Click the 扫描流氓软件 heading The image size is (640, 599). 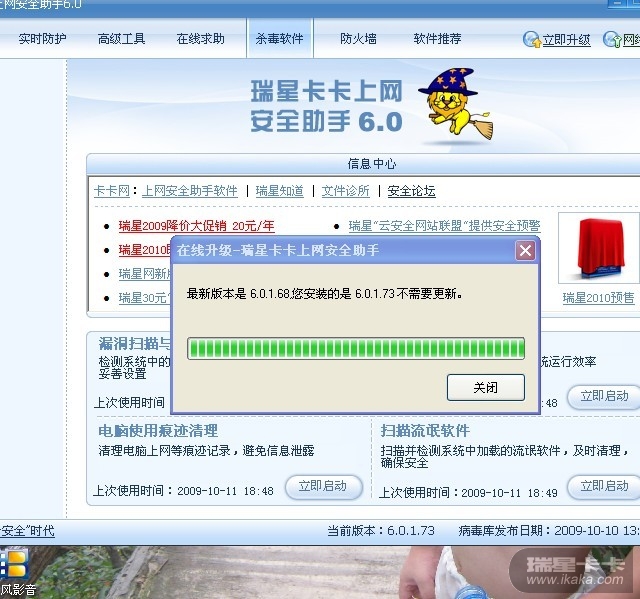pyautogui.click(x=425, y=430)
